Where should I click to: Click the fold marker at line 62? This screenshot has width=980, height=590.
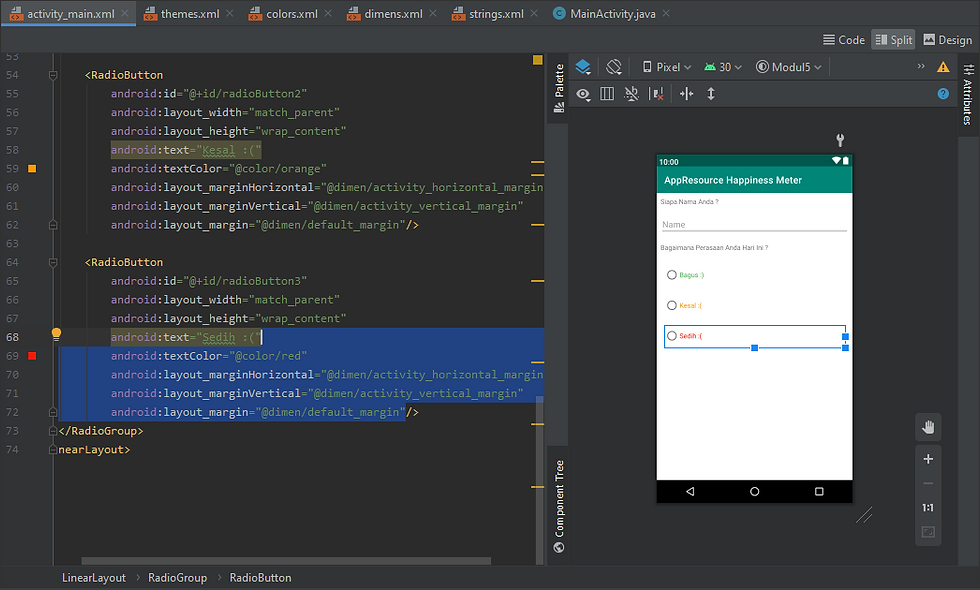53,225
